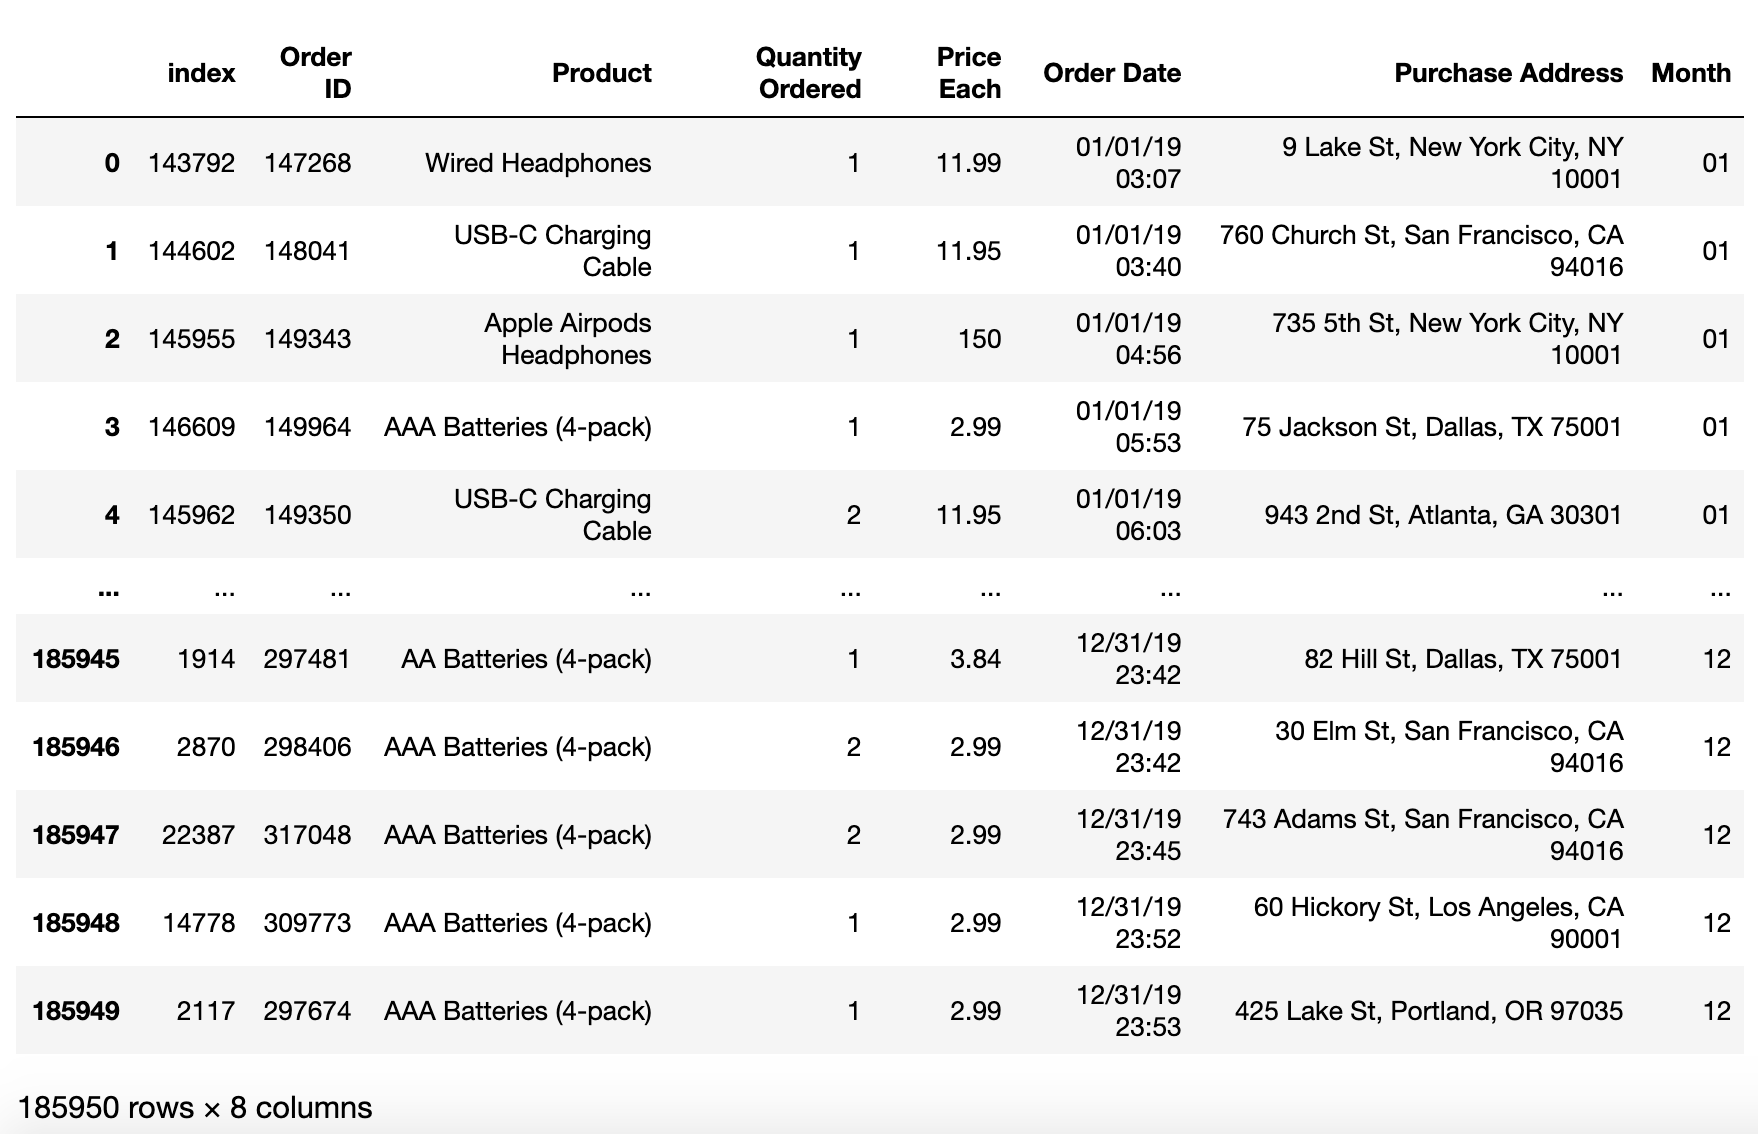The image size is (1758, 1134).
Task: Click row label 185949
Action: click(76, 1011)
